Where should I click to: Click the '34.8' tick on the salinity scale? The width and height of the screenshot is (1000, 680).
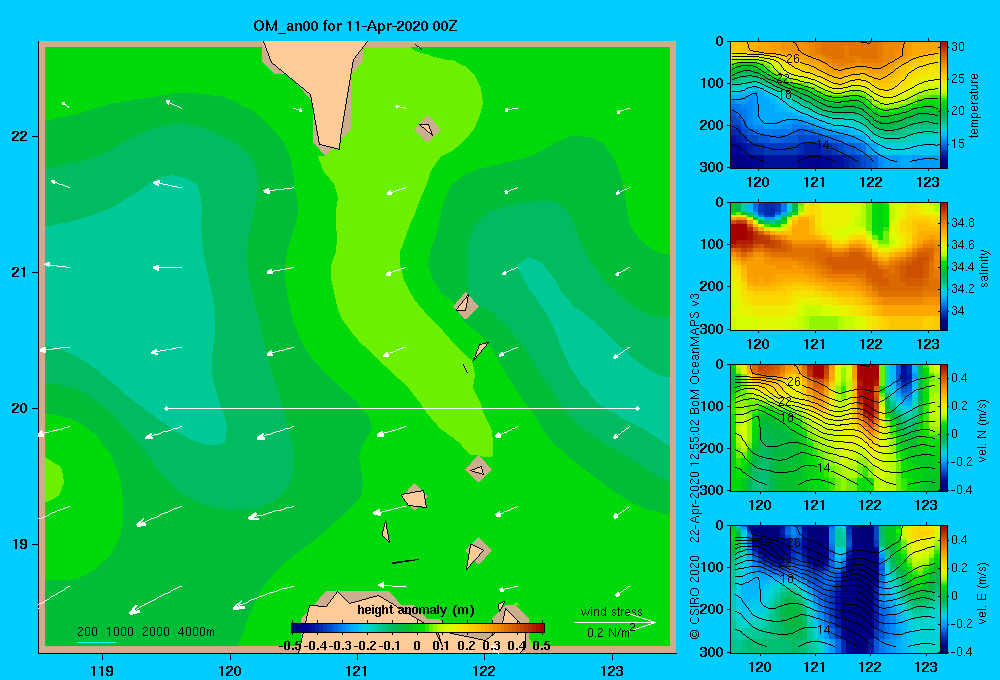[962, 223]
